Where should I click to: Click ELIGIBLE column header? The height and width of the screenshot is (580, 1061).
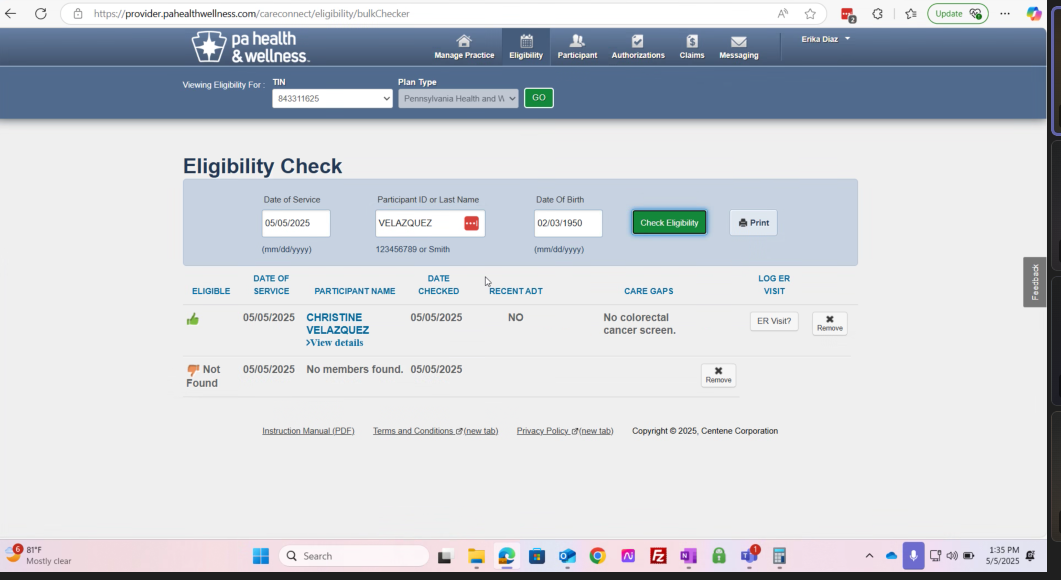(211, 291)
